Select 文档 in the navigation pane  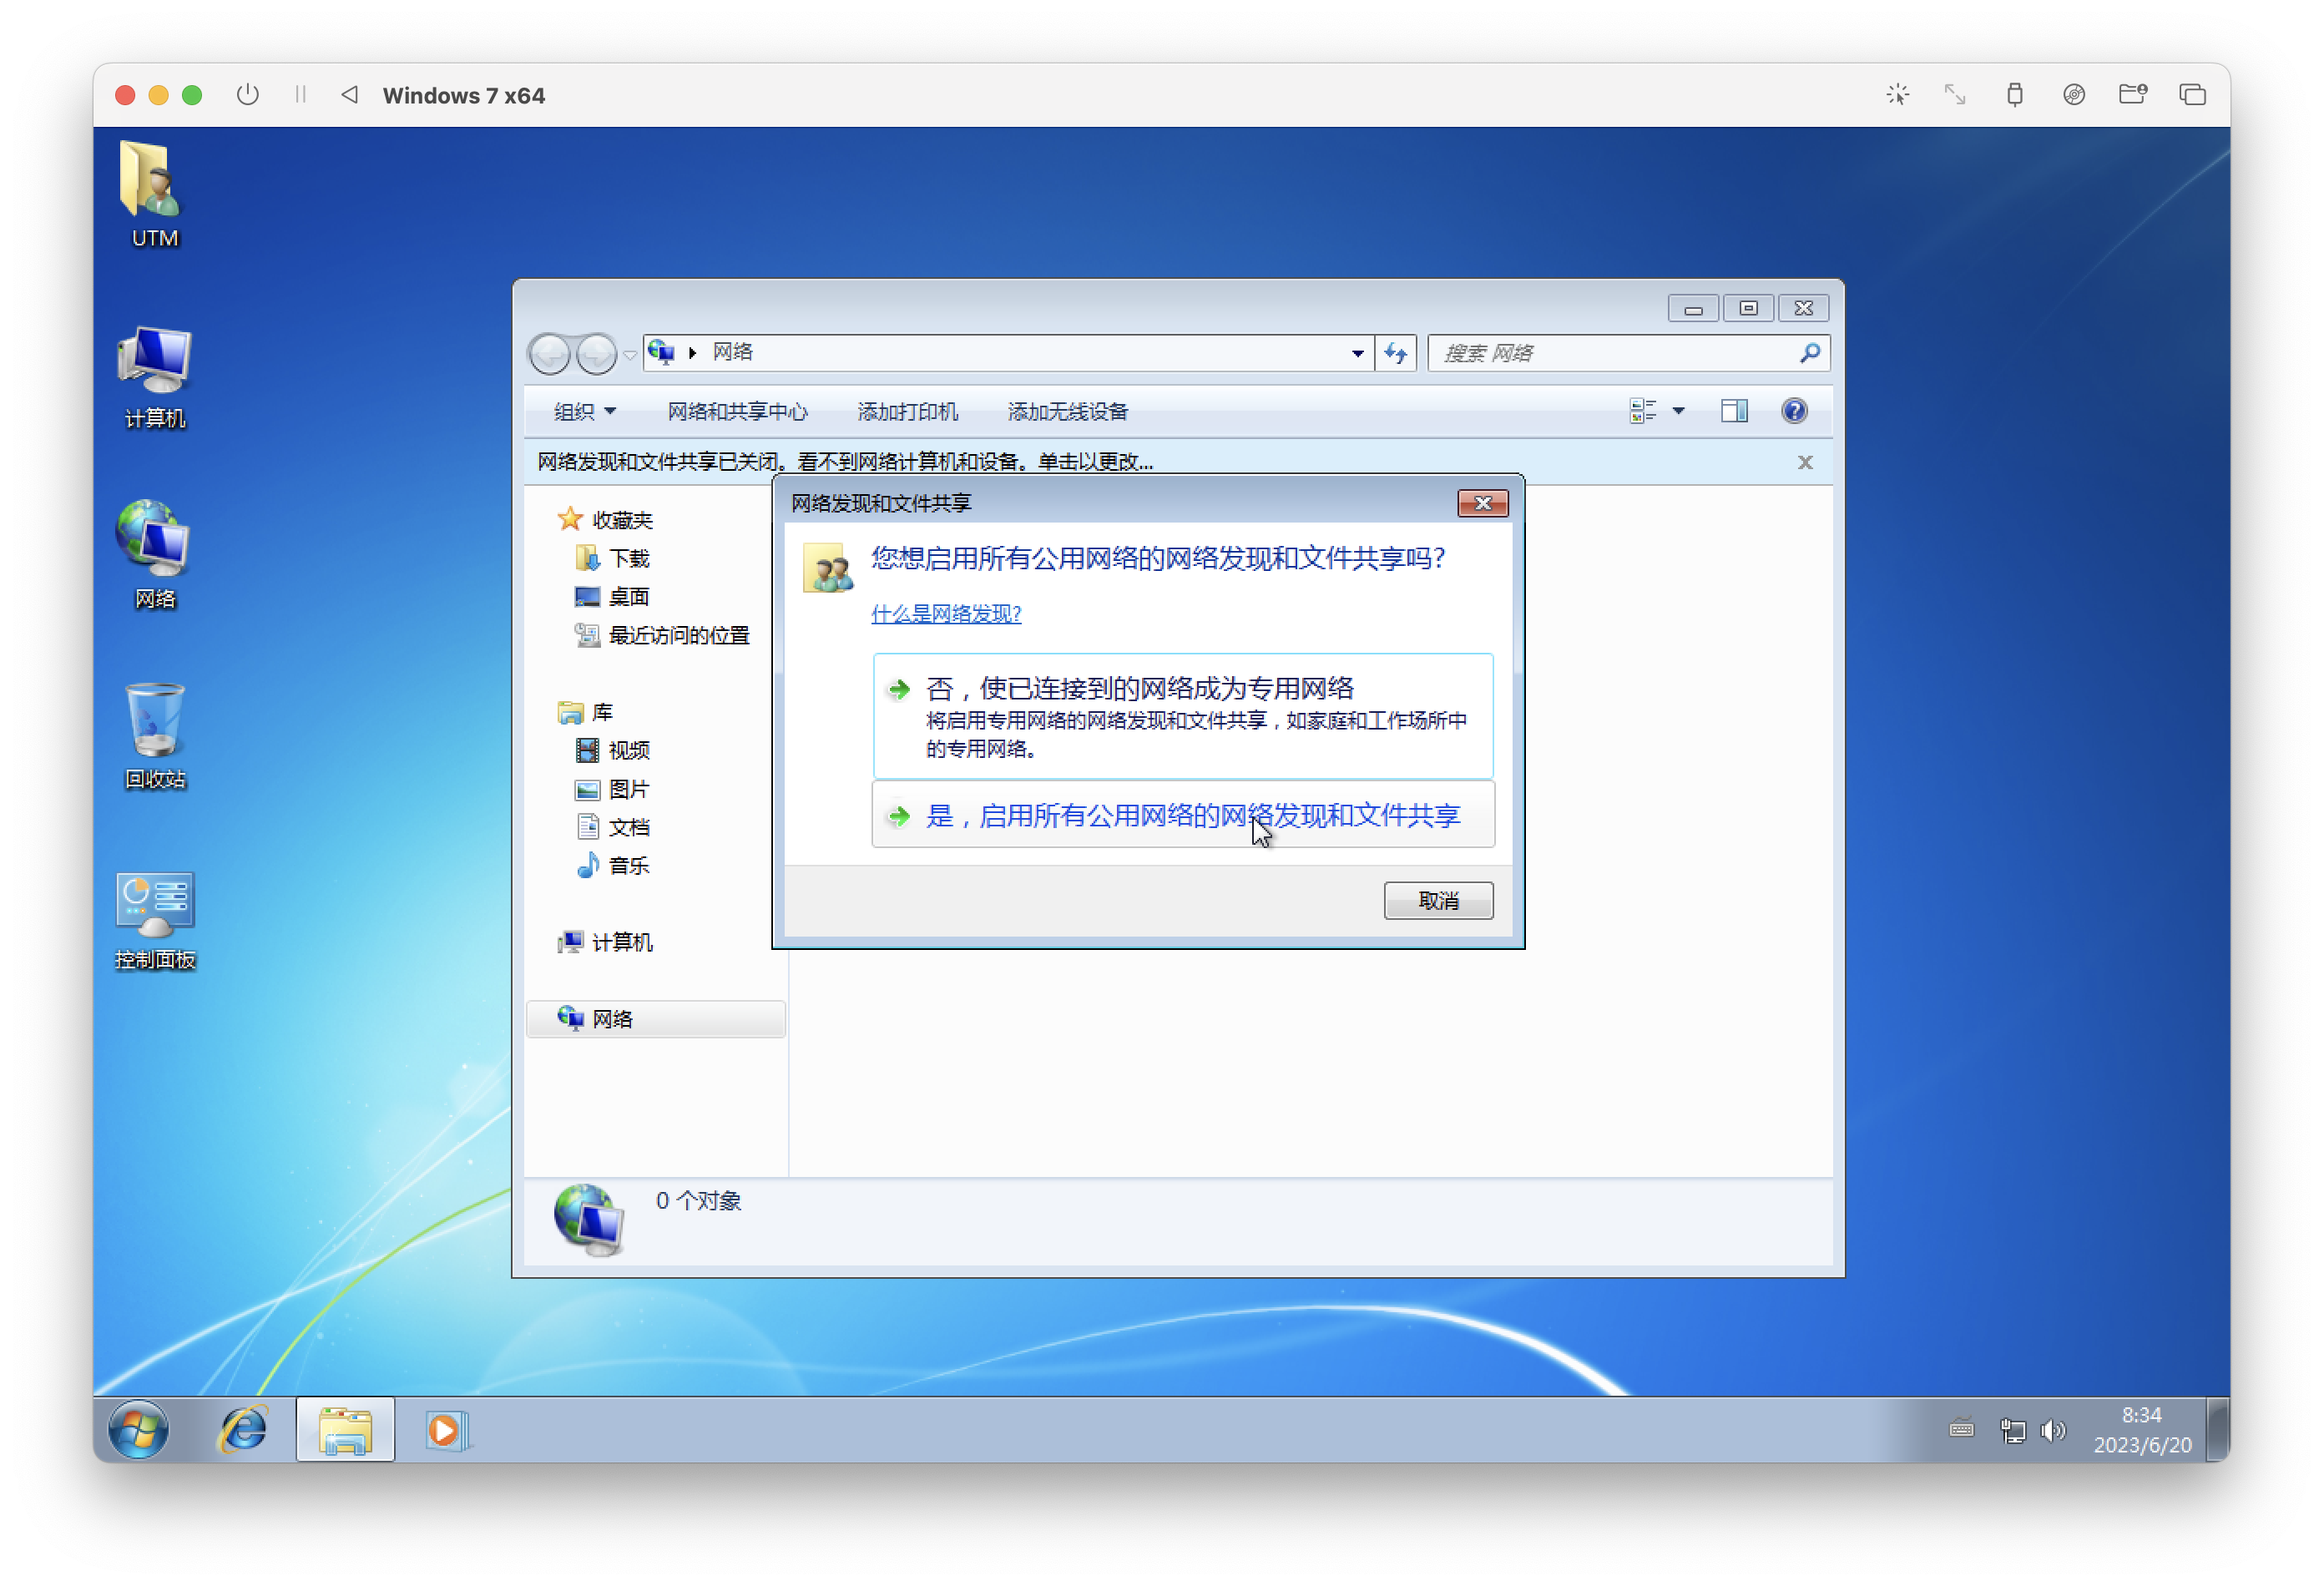pyautogui.click(x=630, y=827)
